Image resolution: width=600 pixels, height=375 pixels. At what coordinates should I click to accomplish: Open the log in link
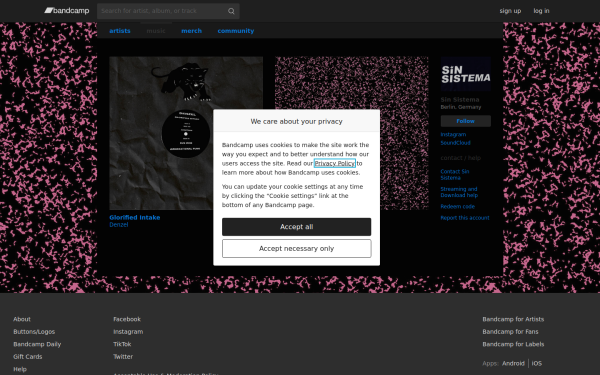541,11
